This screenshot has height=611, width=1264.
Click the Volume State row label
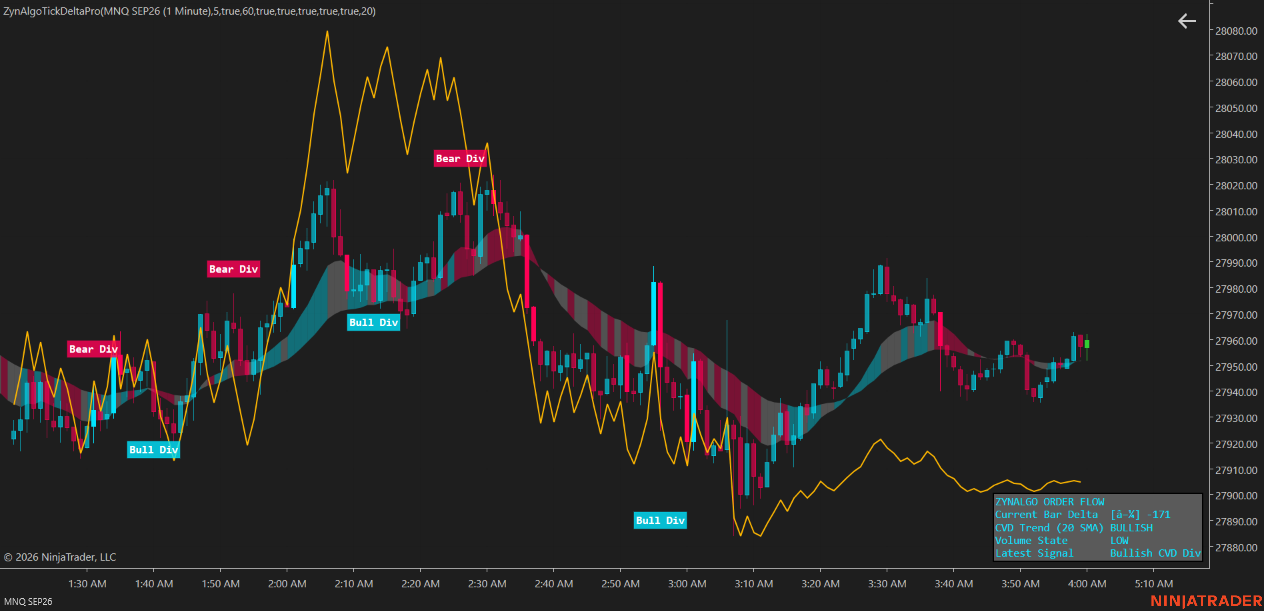pos(1031,540)
